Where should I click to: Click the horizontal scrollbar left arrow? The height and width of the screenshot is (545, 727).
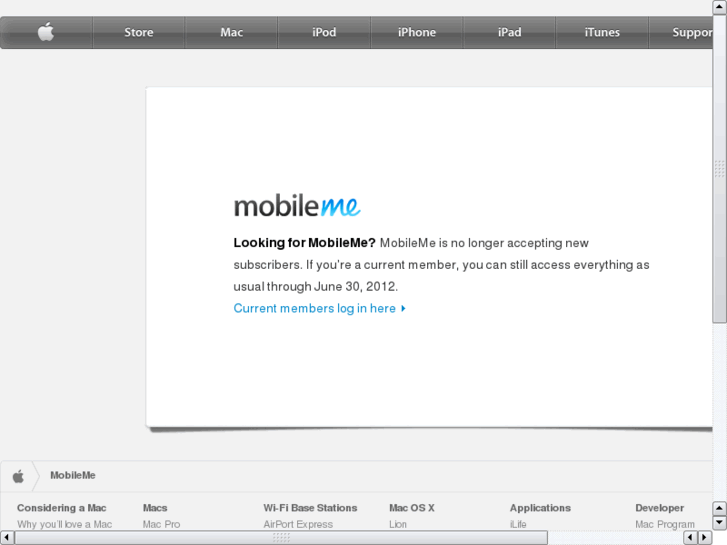6,538
